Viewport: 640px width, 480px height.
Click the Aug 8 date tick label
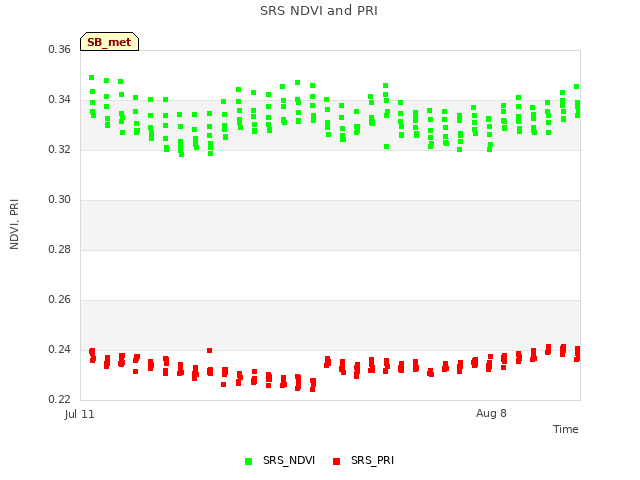(491, 413)
